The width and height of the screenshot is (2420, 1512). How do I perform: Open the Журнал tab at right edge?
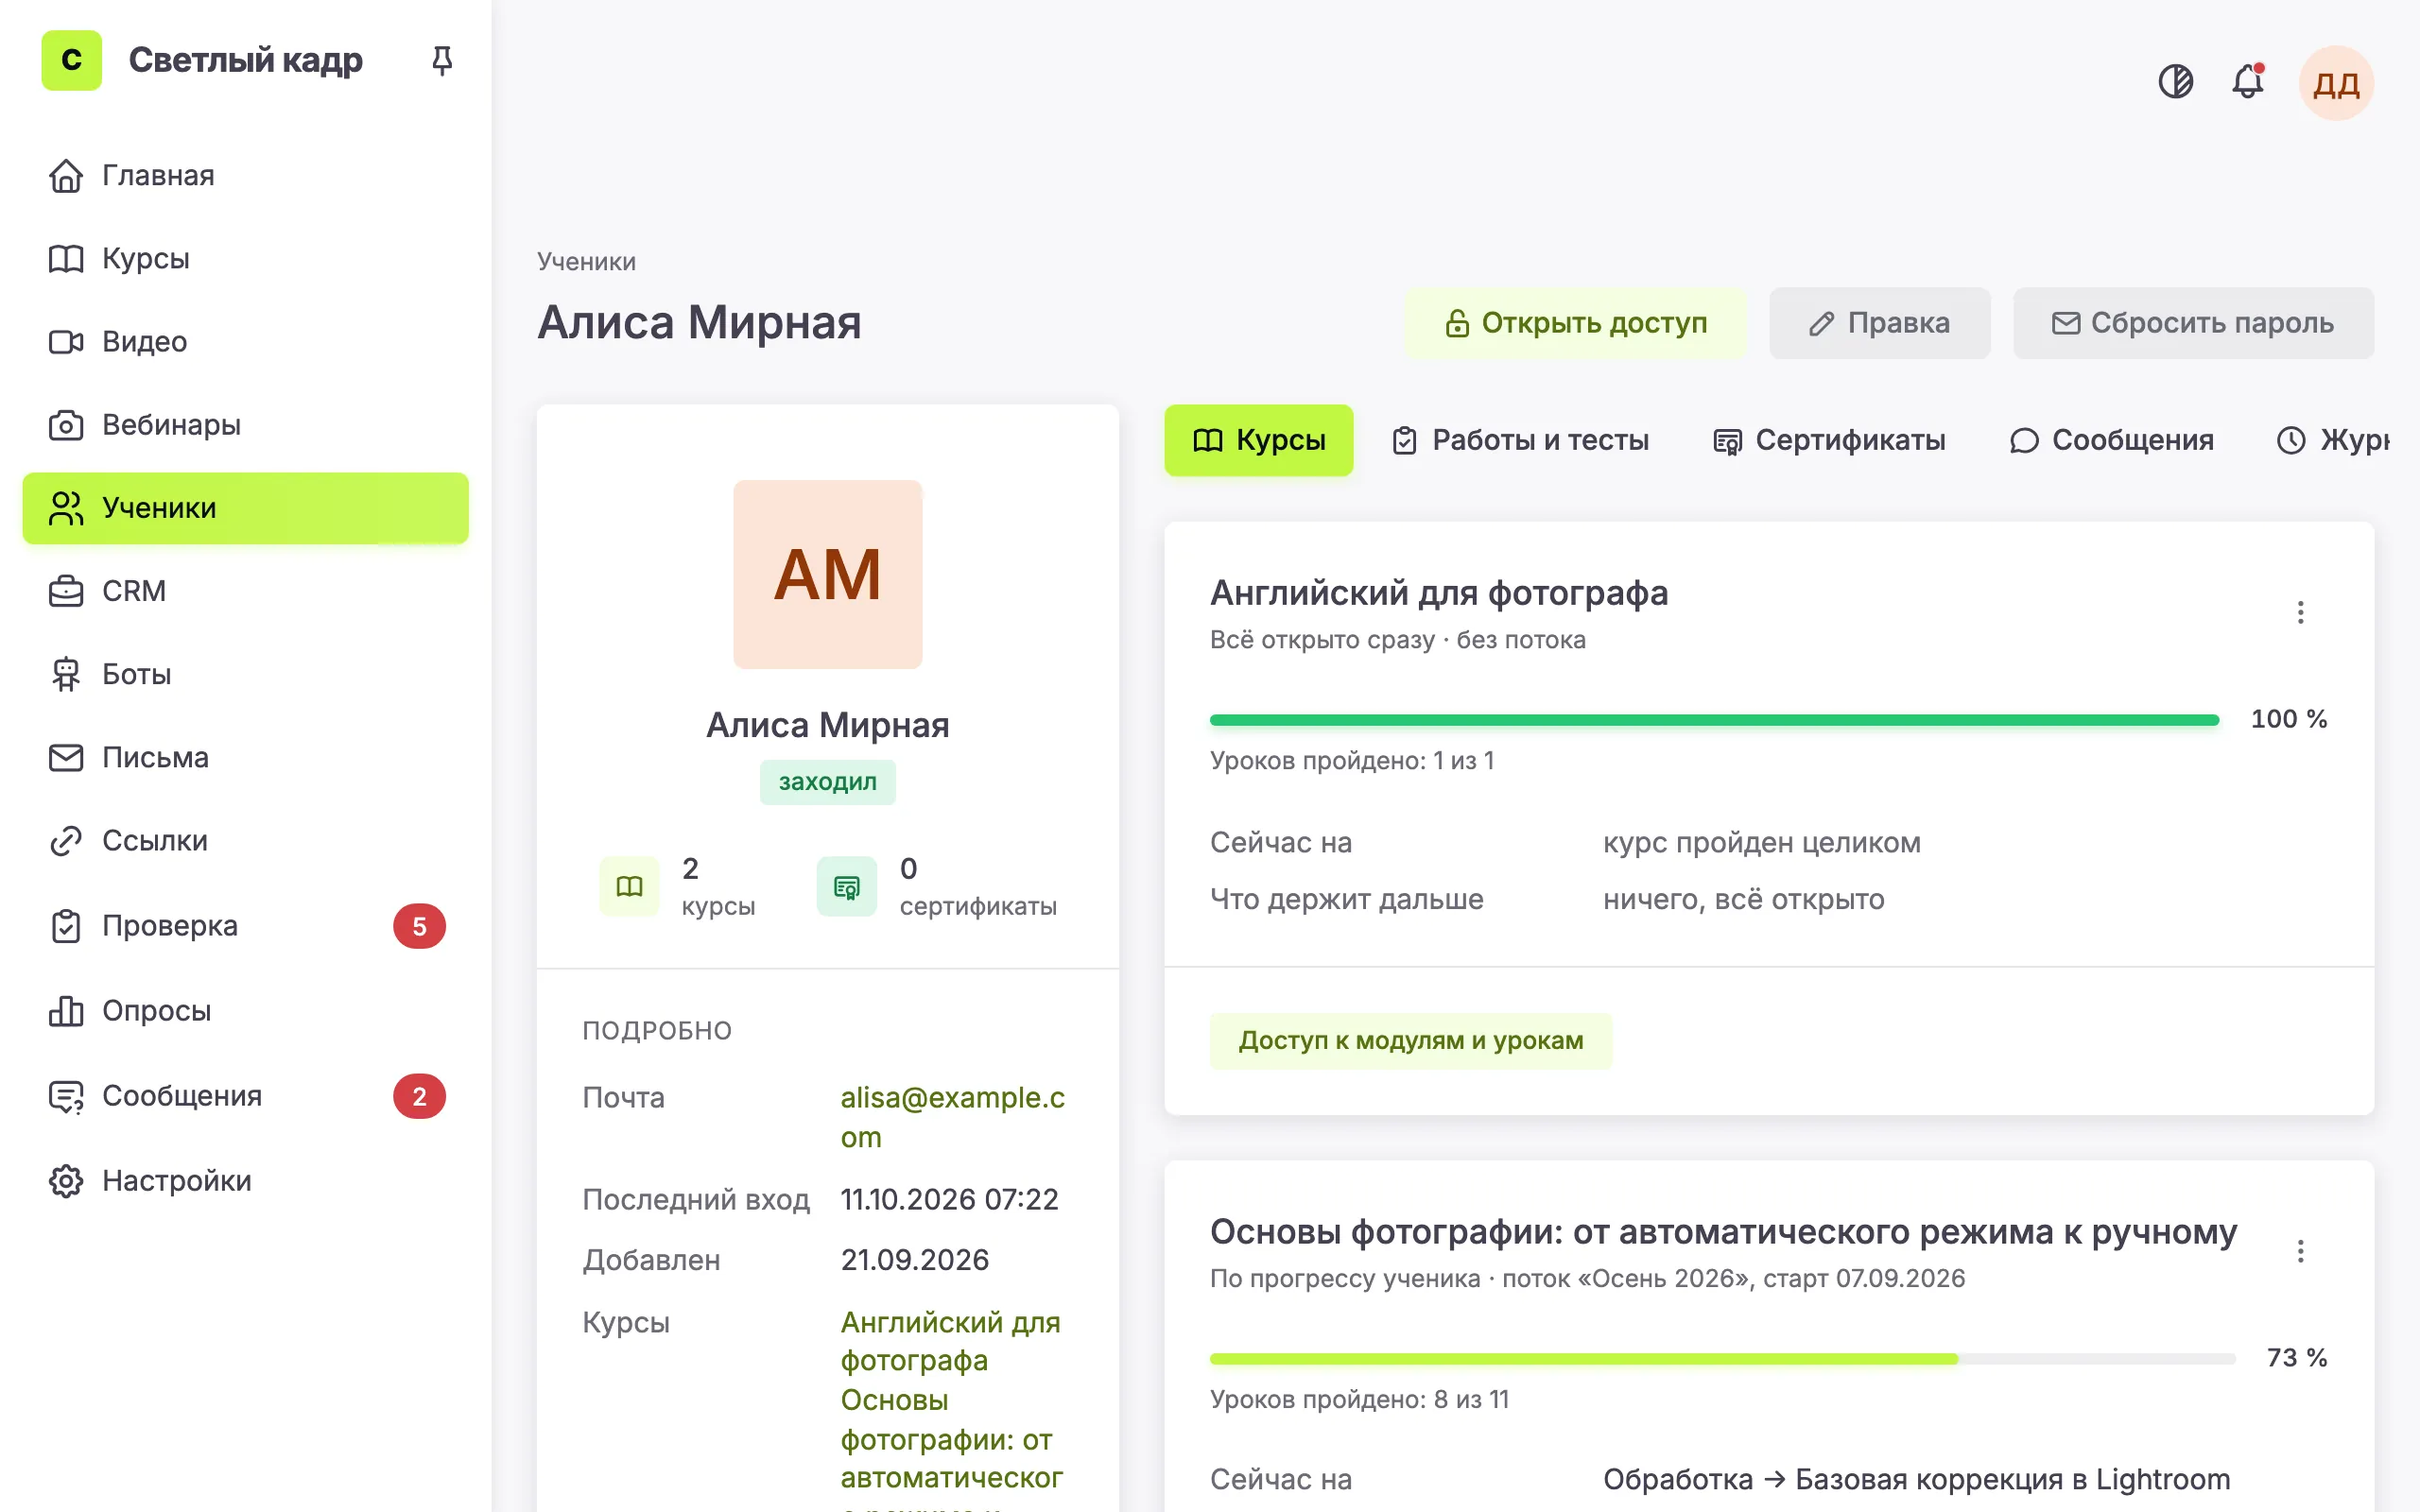[x=2331, y=440]
